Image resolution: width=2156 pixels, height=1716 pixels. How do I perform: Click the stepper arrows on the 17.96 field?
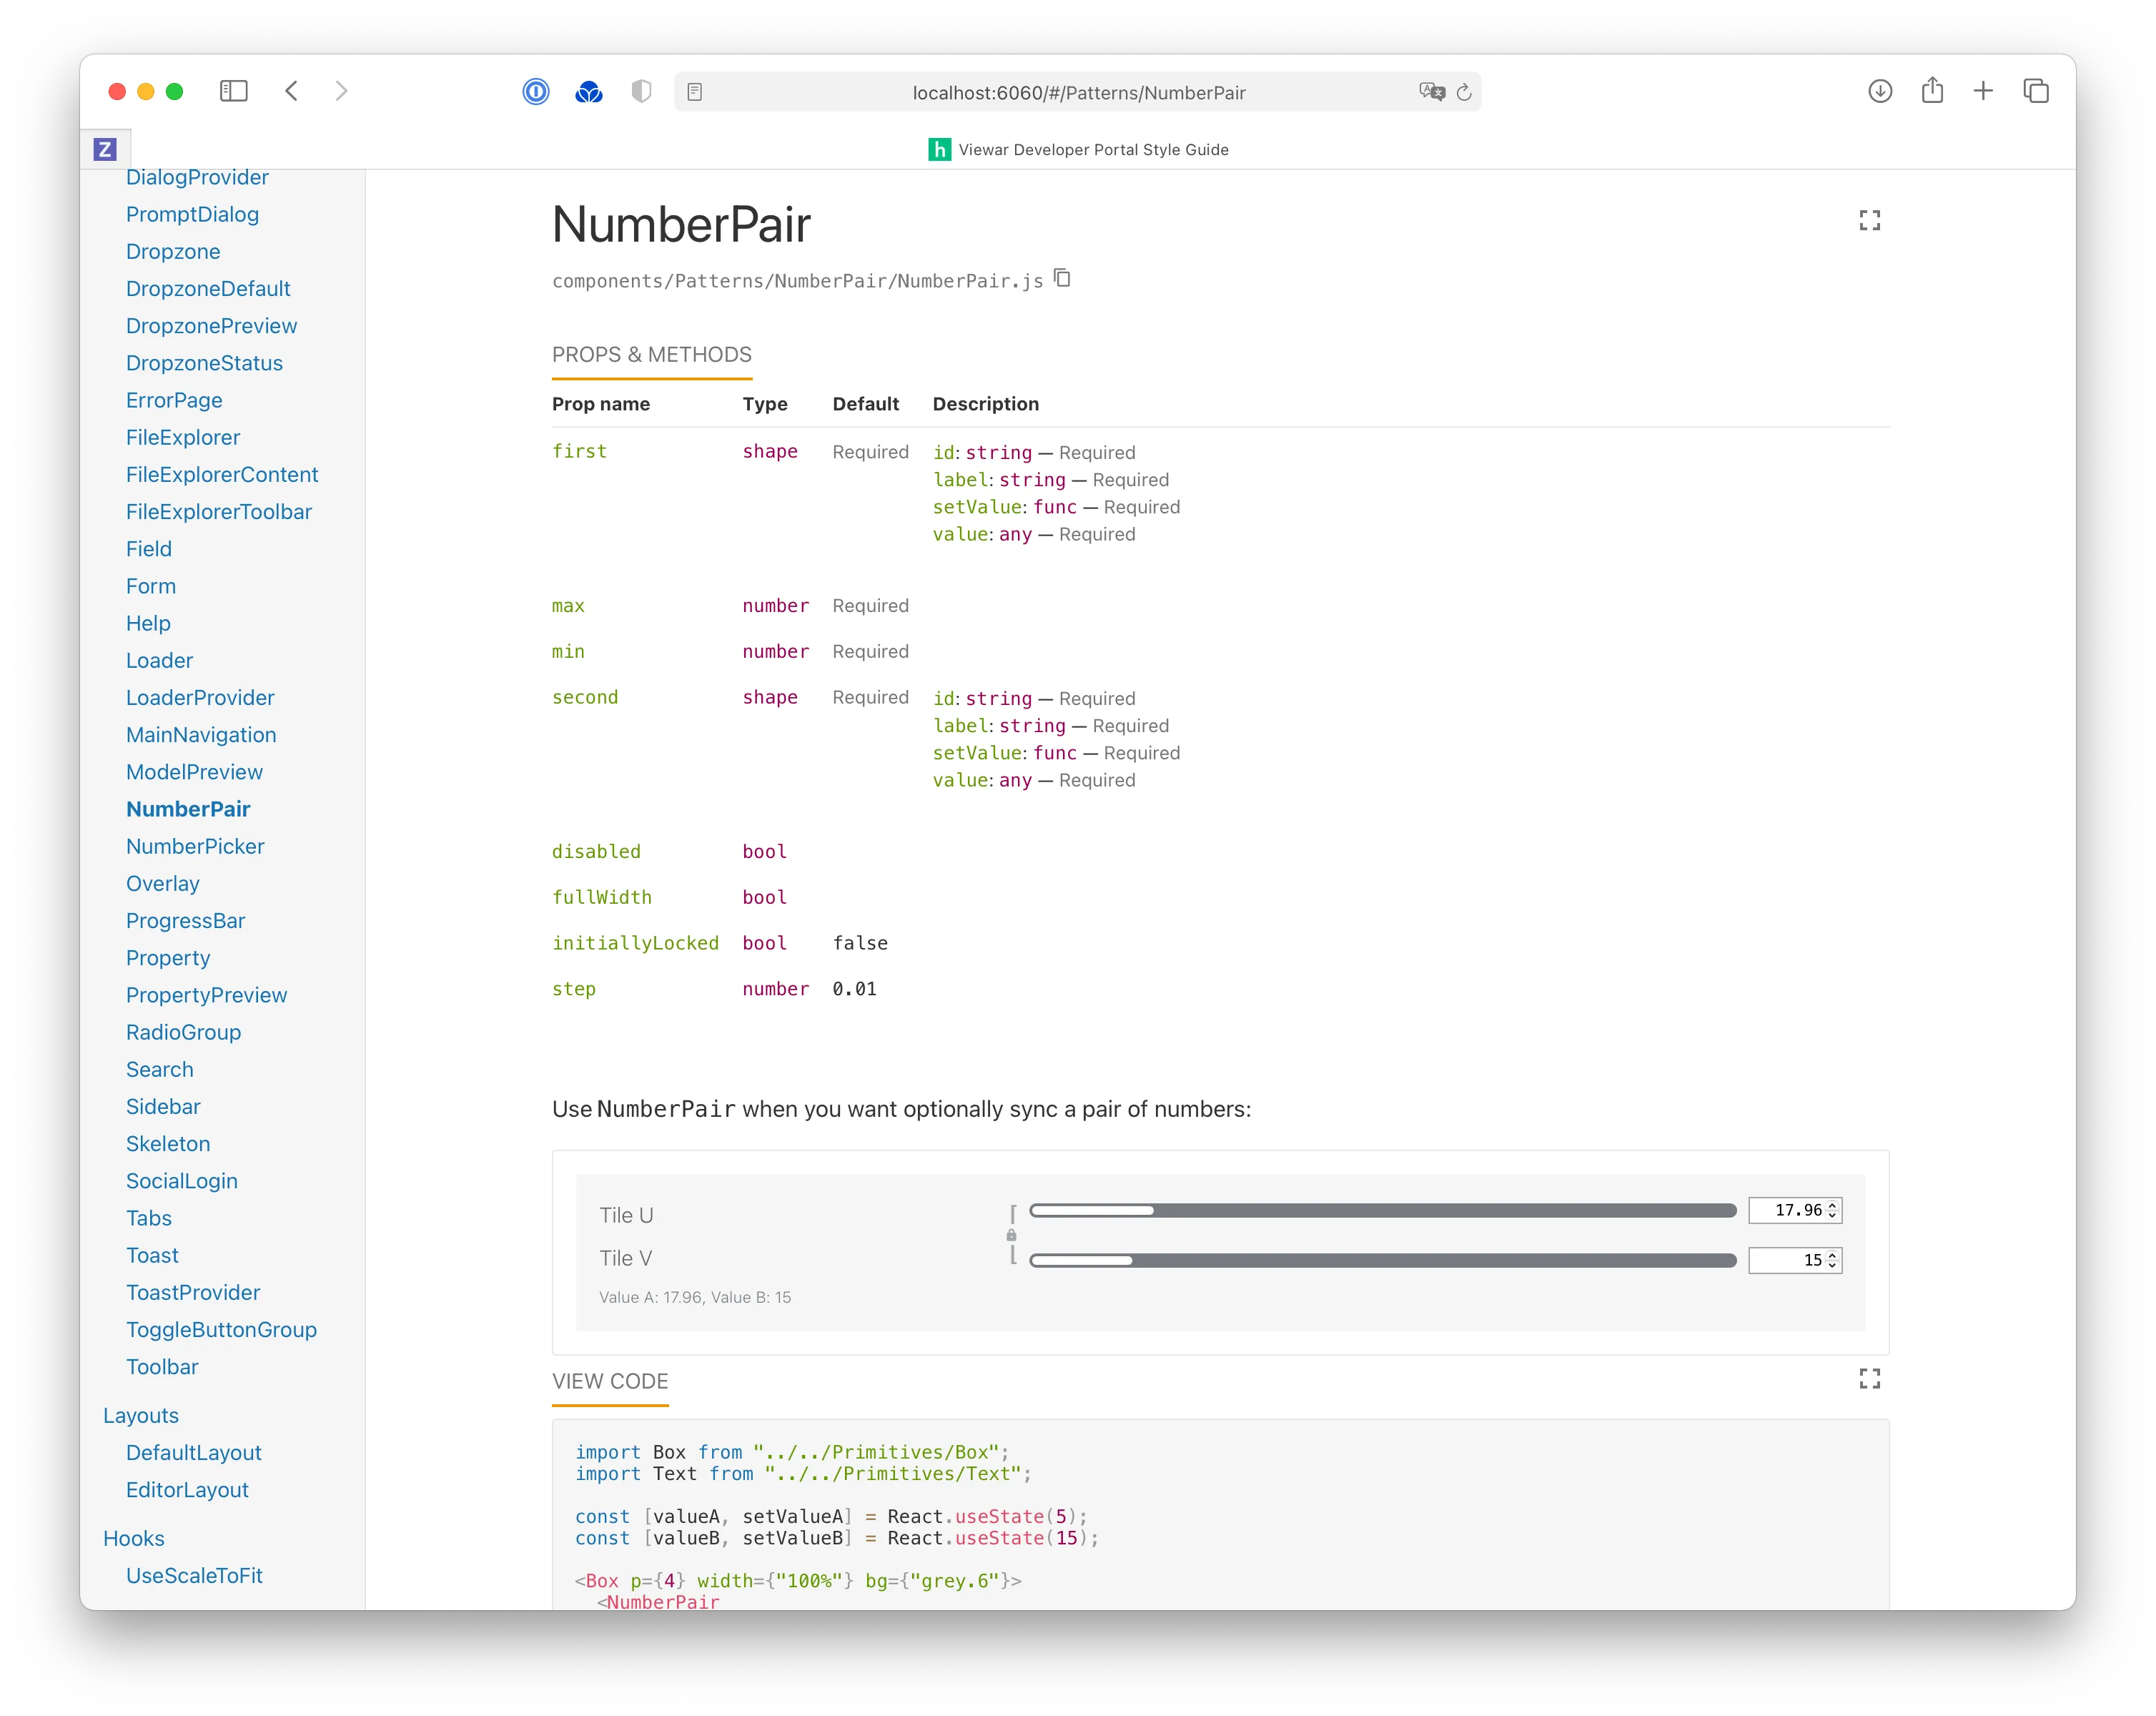(x=1832, y=1211)
